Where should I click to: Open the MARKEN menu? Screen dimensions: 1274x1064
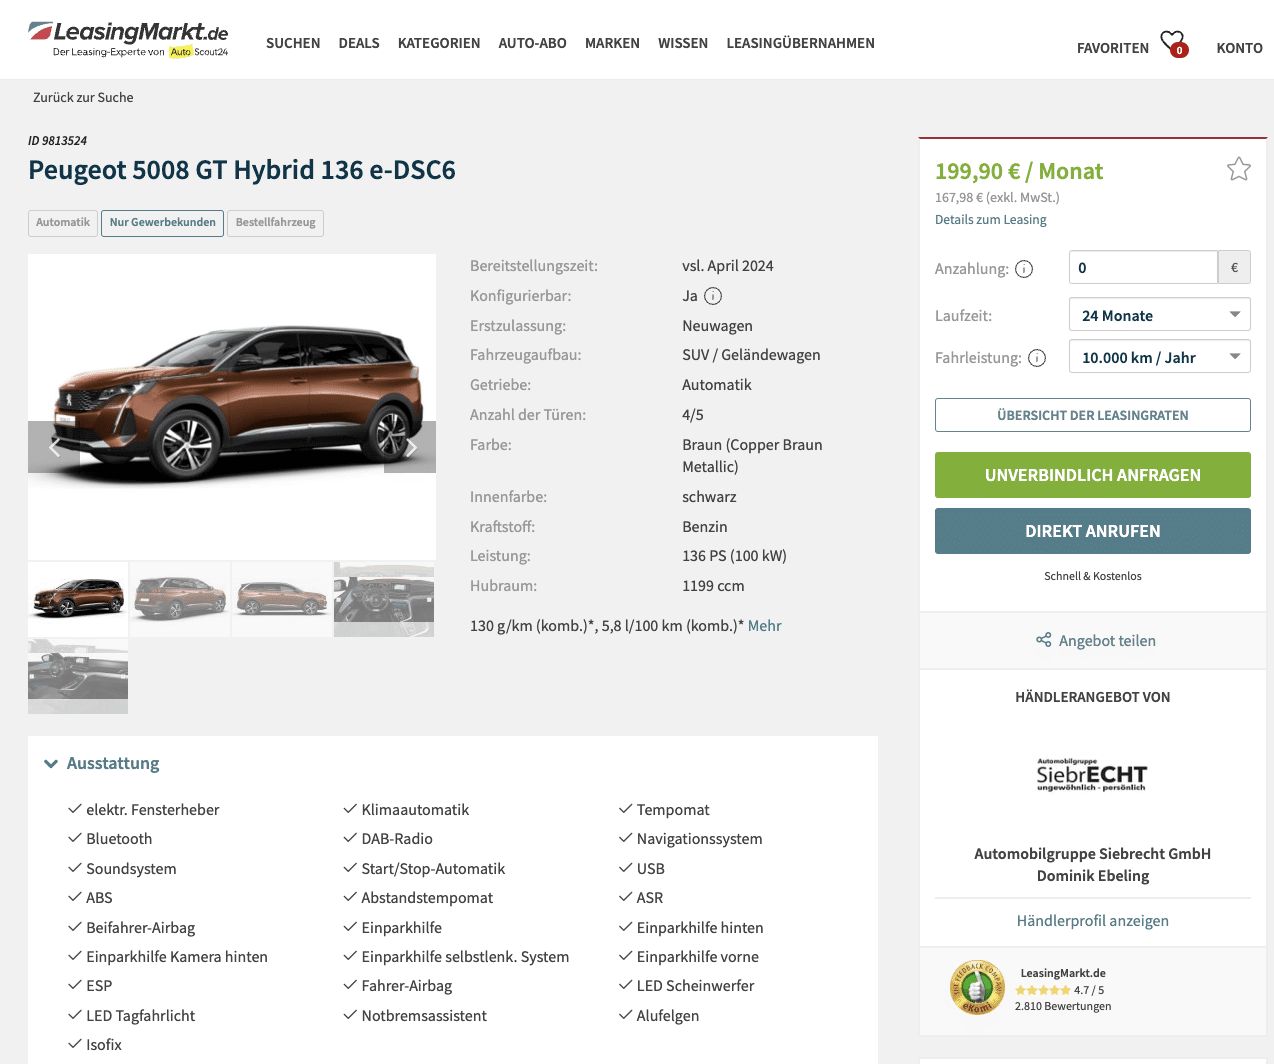612,43
